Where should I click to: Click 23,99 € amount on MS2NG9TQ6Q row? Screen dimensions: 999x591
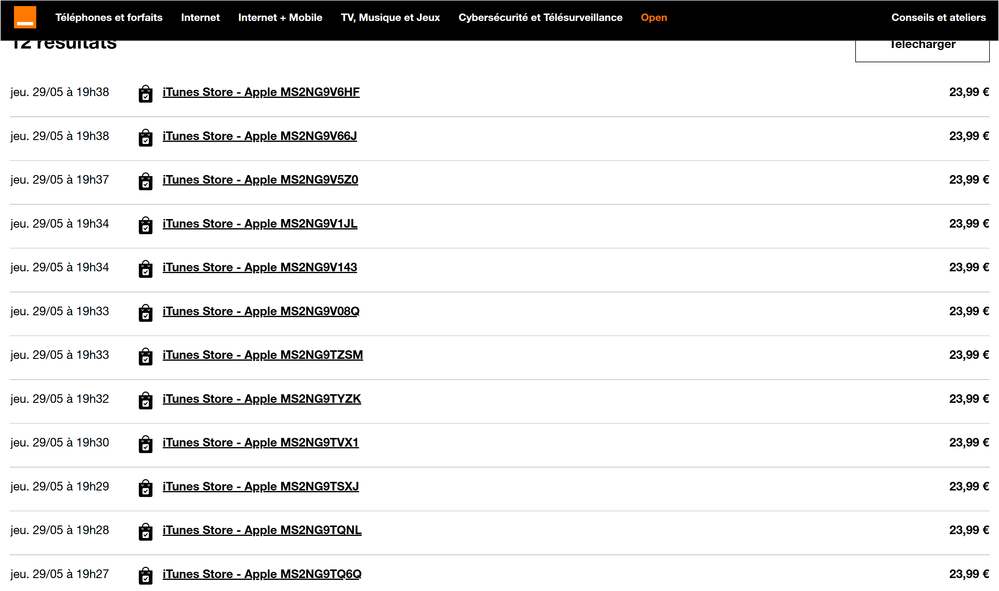969,574
